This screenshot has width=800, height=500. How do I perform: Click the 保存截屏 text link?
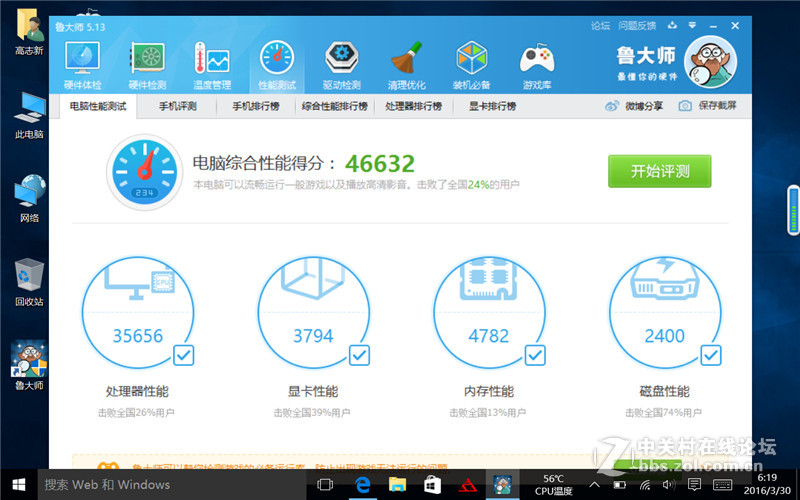pyautogui.click(x=718, y=106)
